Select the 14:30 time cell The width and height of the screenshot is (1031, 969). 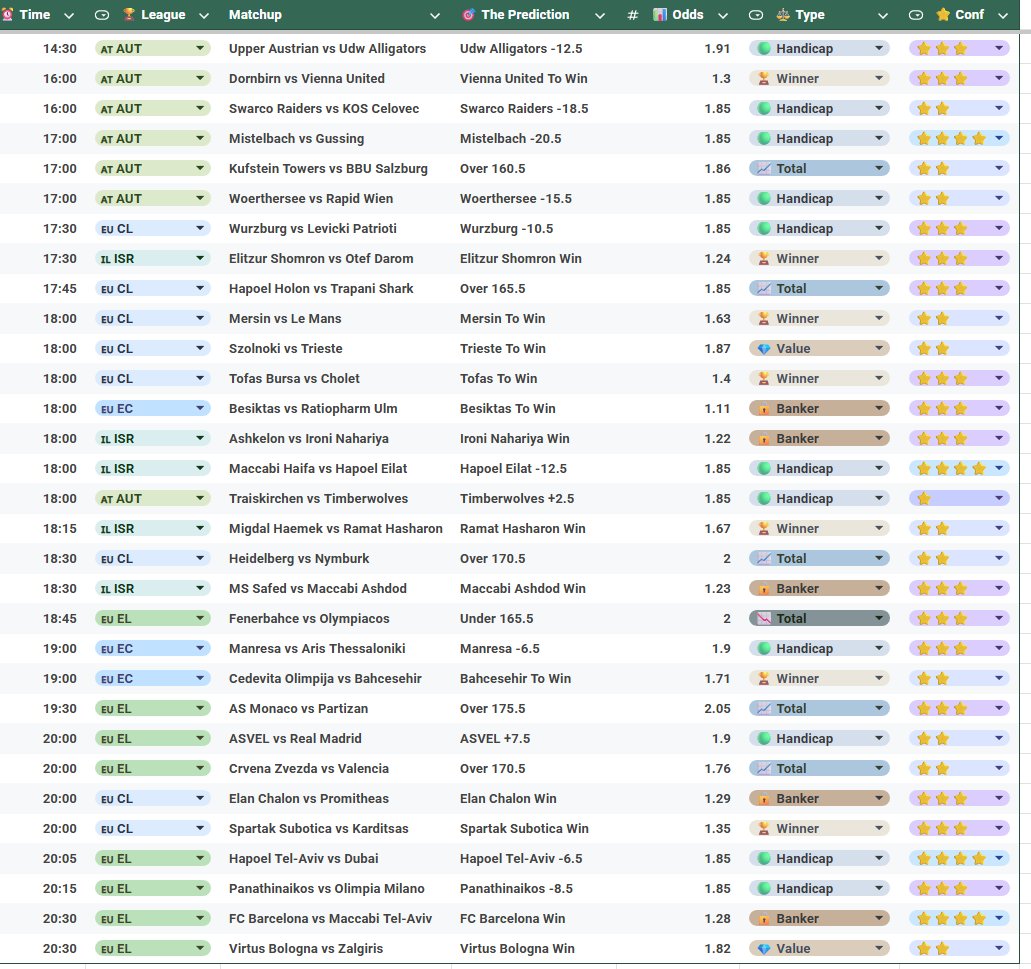[x=43, y=49]
